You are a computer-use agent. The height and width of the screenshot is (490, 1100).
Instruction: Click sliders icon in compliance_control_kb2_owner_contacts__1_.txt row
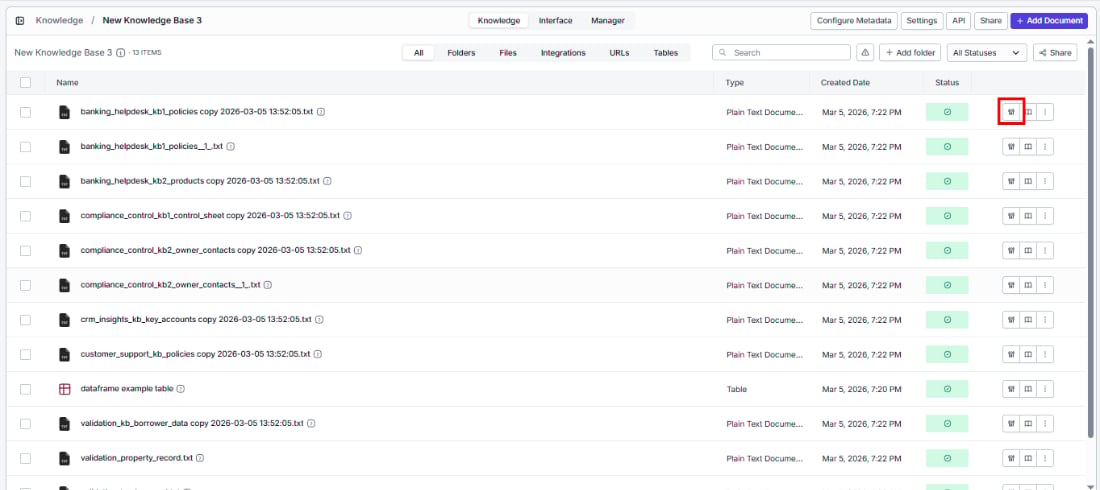[x=1011, y=285]
